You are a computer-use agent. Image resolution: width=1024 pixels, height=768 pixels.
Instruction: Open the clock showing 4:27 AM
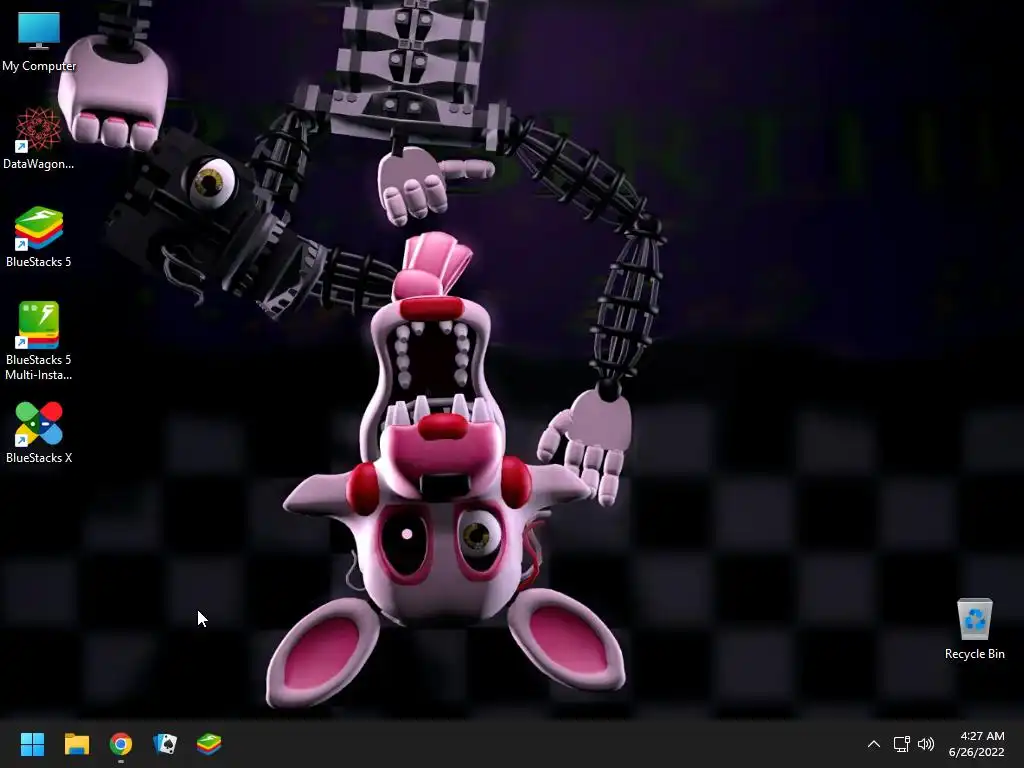point(982,736)
